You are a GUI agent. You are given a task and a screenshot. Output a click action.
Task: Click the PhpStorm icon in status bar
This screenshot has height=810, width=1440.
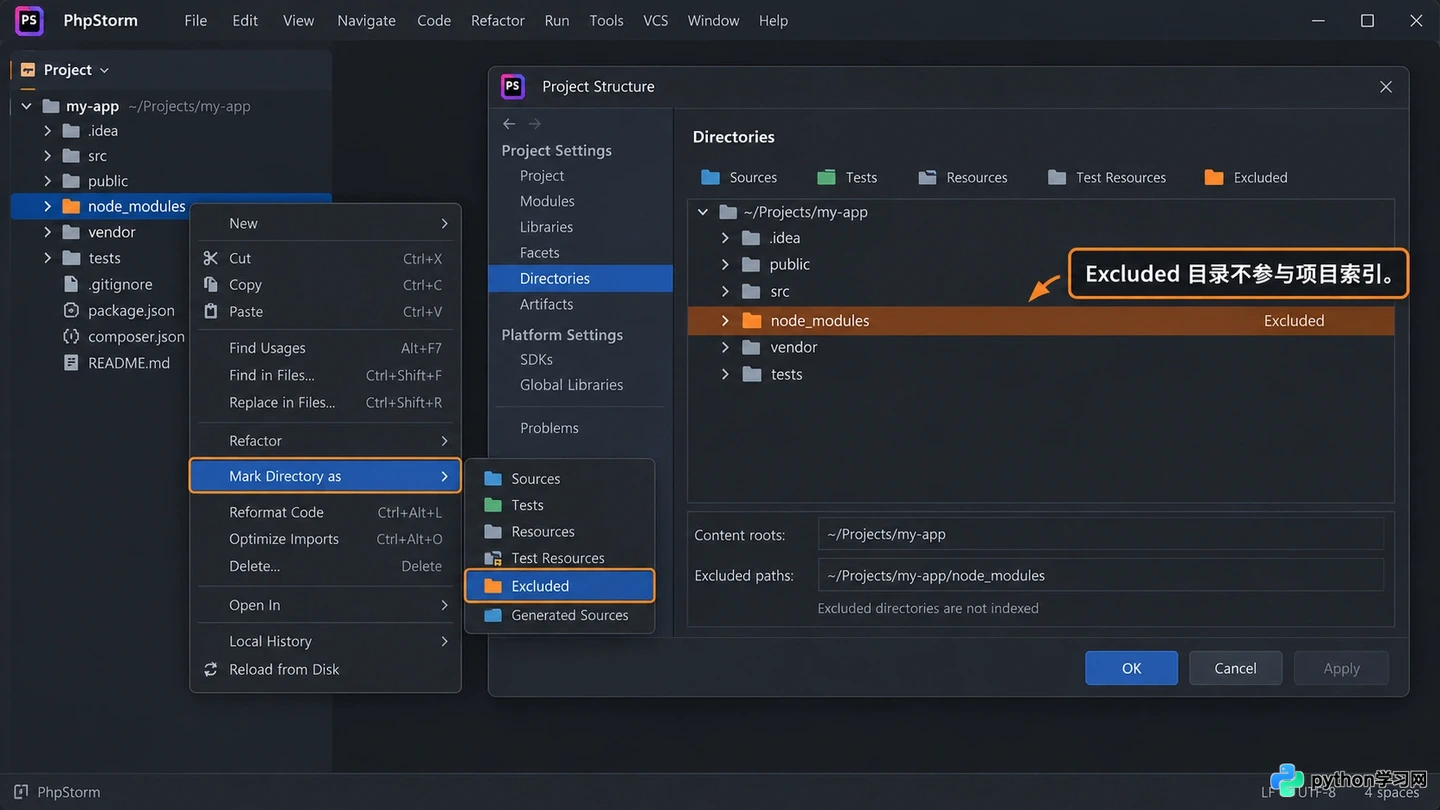pos(22,792)
